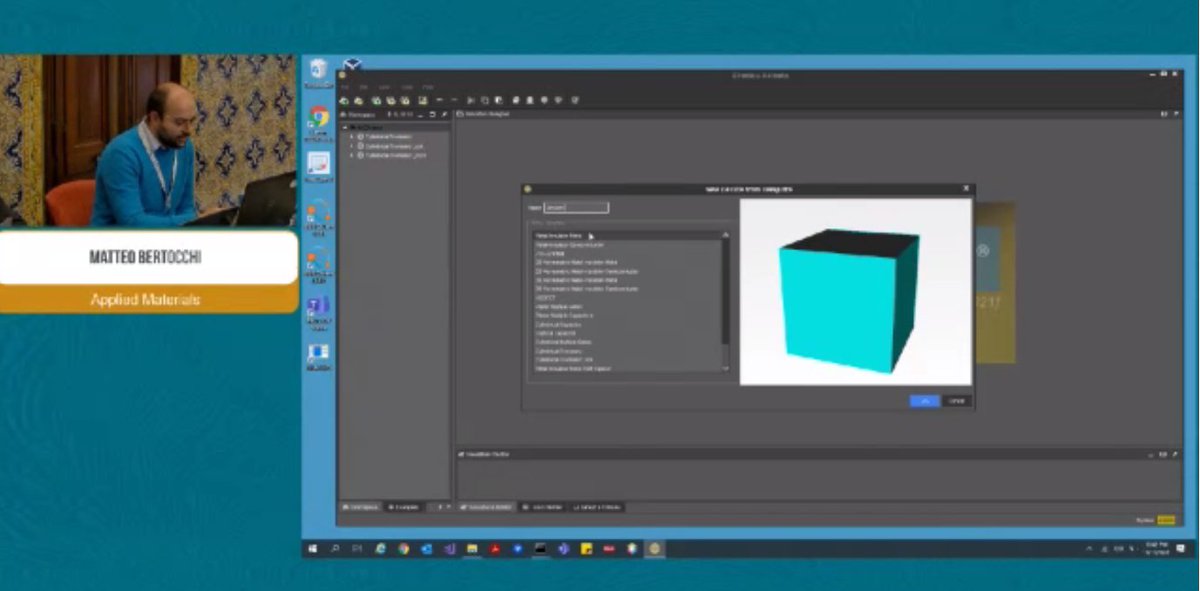Open Adobe Acrobat from the taskbar
Screen dimensions: 1200x591
(x=495, y=549)
